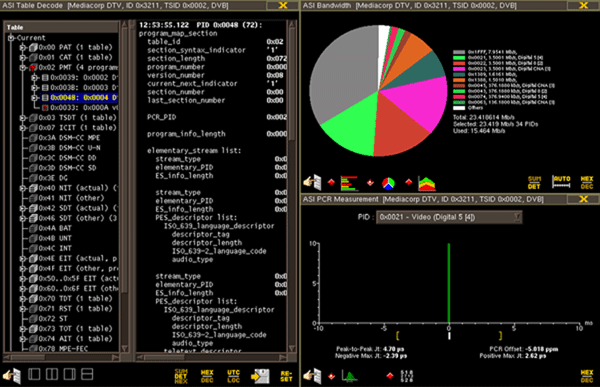Toggle SUM/DET mode in Bandwidth panel
This screenshot has width=600, height=387.
534,183
